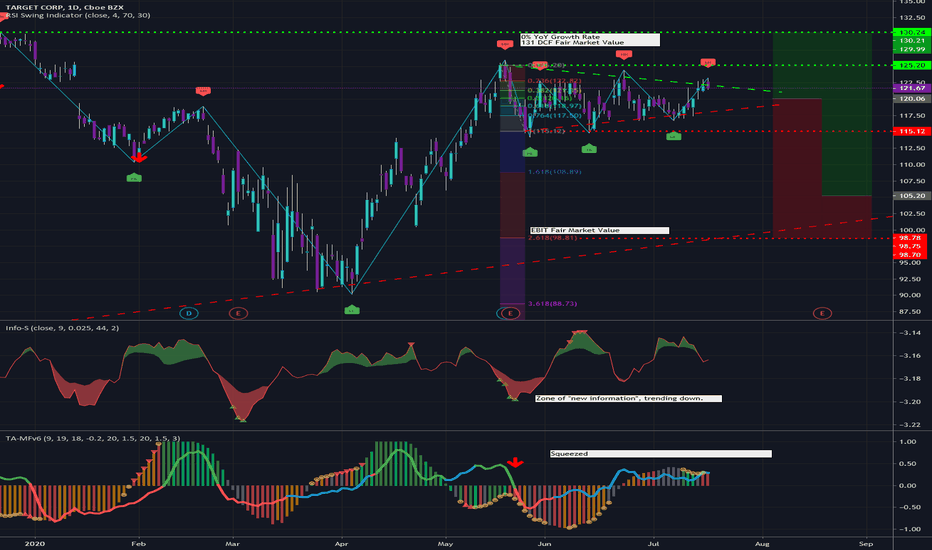Image resolution: width=932 pixels, height=550 pixels.
Task: Click the Feb label on time axis
Action: [138, 543]
